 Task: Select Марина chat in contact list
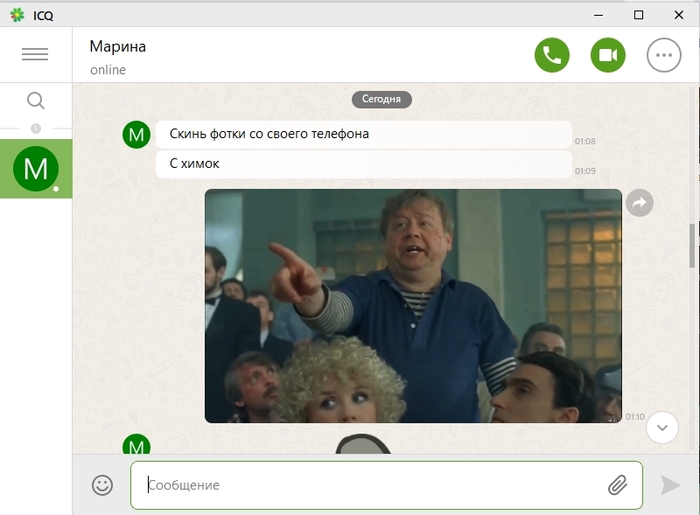[36, 168]
